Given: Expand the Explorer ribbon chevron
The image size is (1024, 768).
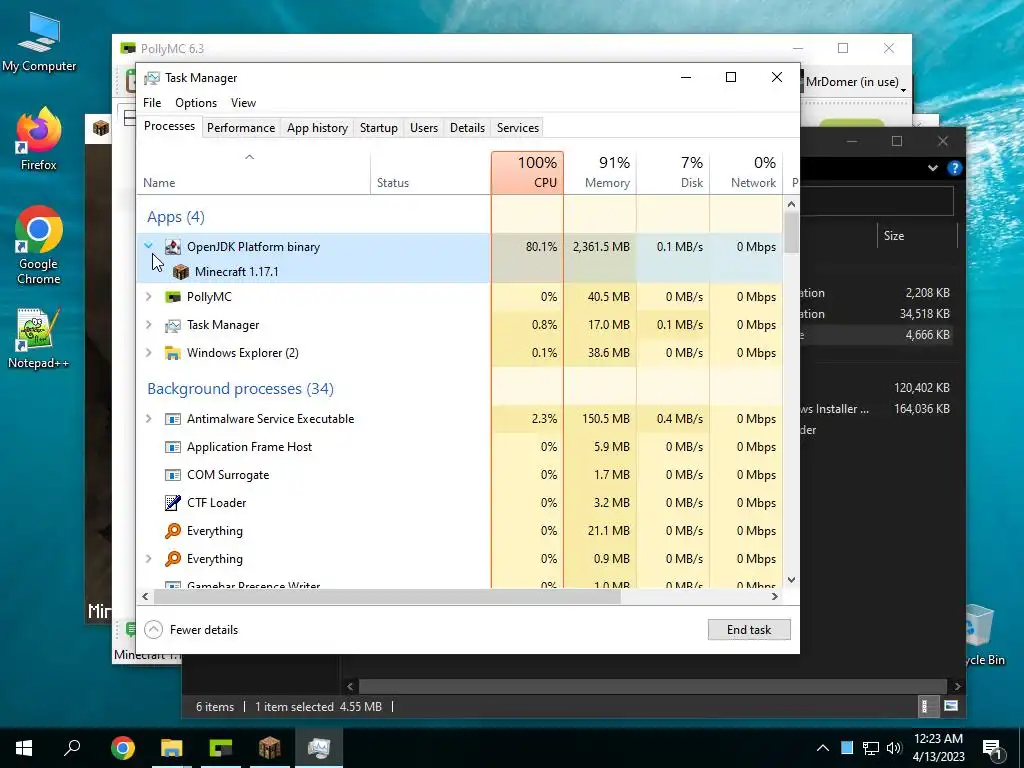Looking at the screenshot, I should point(933,168).
